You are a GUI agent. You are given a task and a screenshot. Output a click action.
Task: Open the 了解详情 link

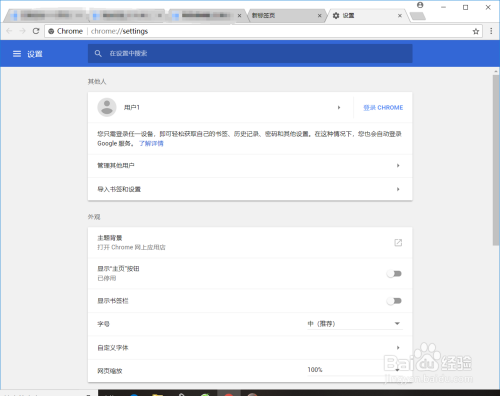coord(151,144)
